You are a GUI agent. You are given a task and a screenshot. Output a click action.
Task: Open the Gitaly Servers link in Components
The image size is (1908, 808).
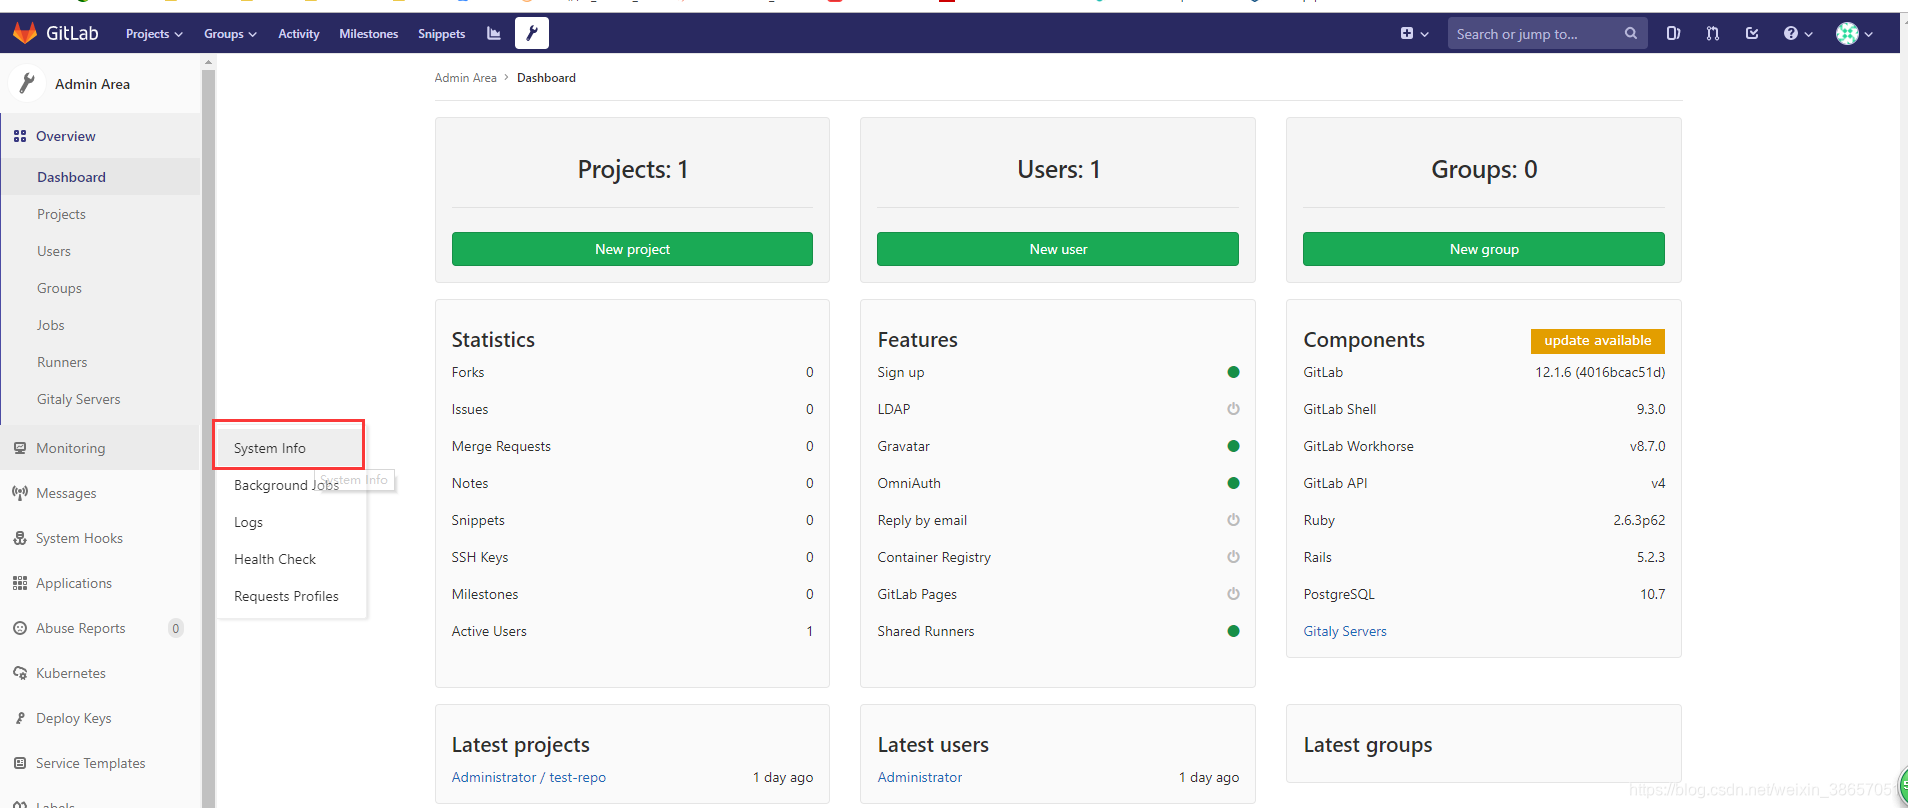point(1345,631)
